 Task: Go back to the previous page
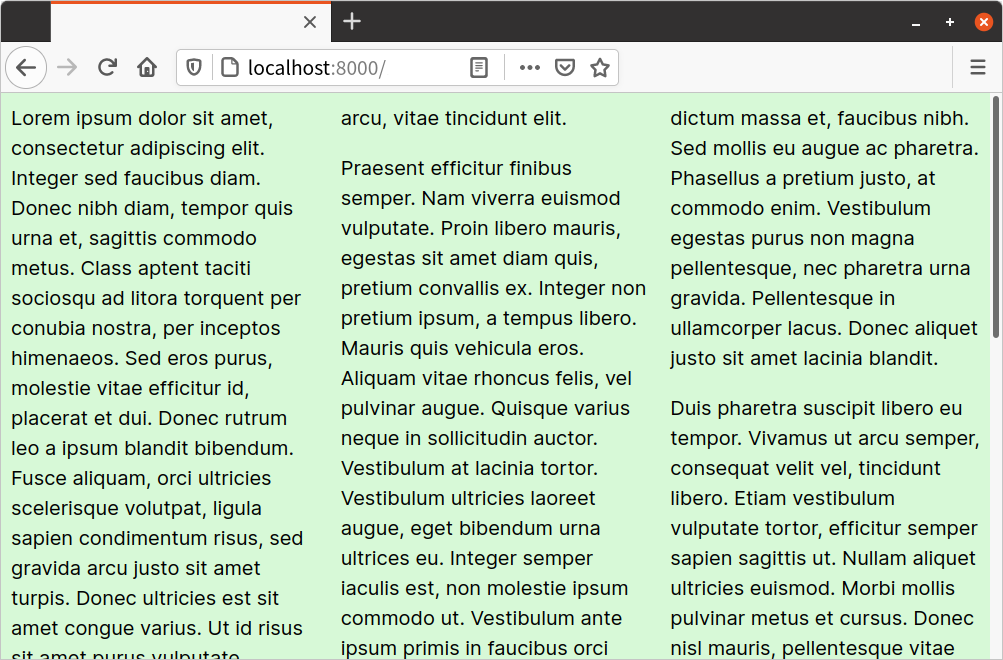point(26,67)
